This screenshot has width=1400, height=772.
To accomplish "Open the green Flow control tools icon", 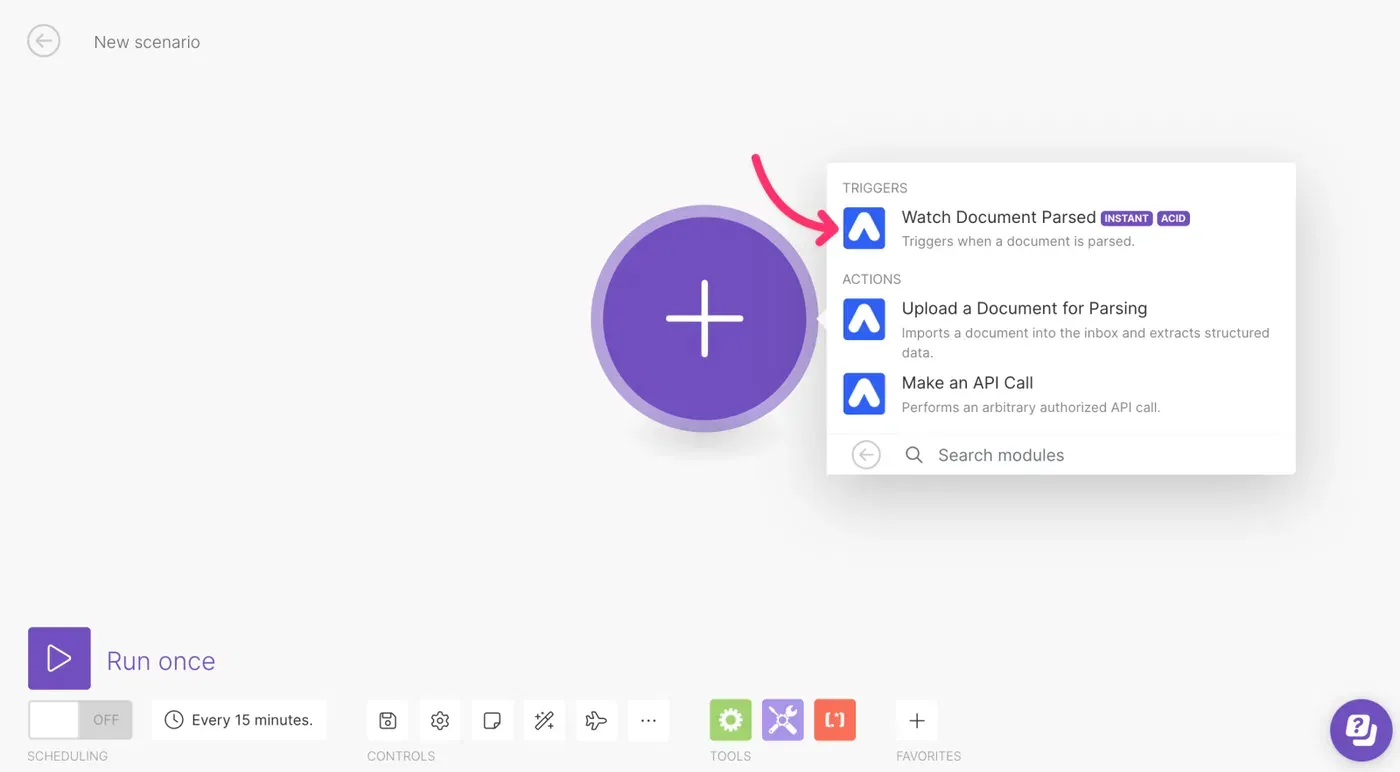I will coord(730,720).
